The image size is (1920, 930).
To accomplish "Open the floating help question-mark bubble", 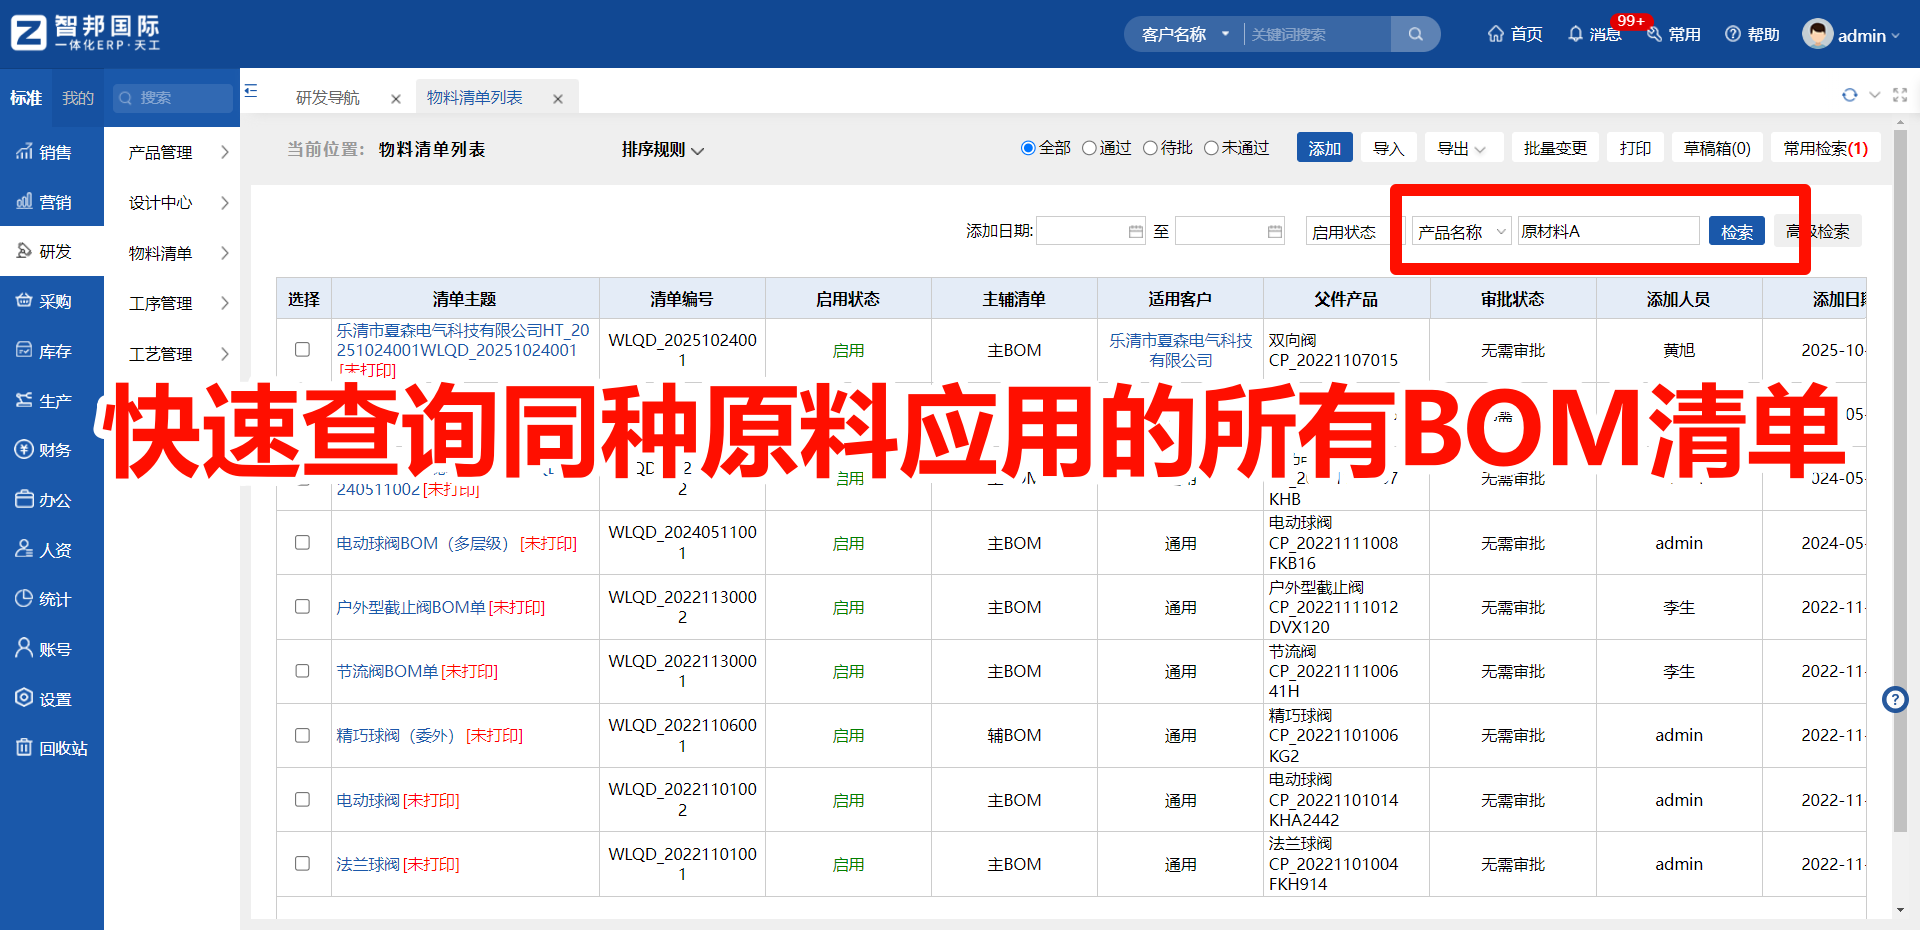I will [1895, 700].
